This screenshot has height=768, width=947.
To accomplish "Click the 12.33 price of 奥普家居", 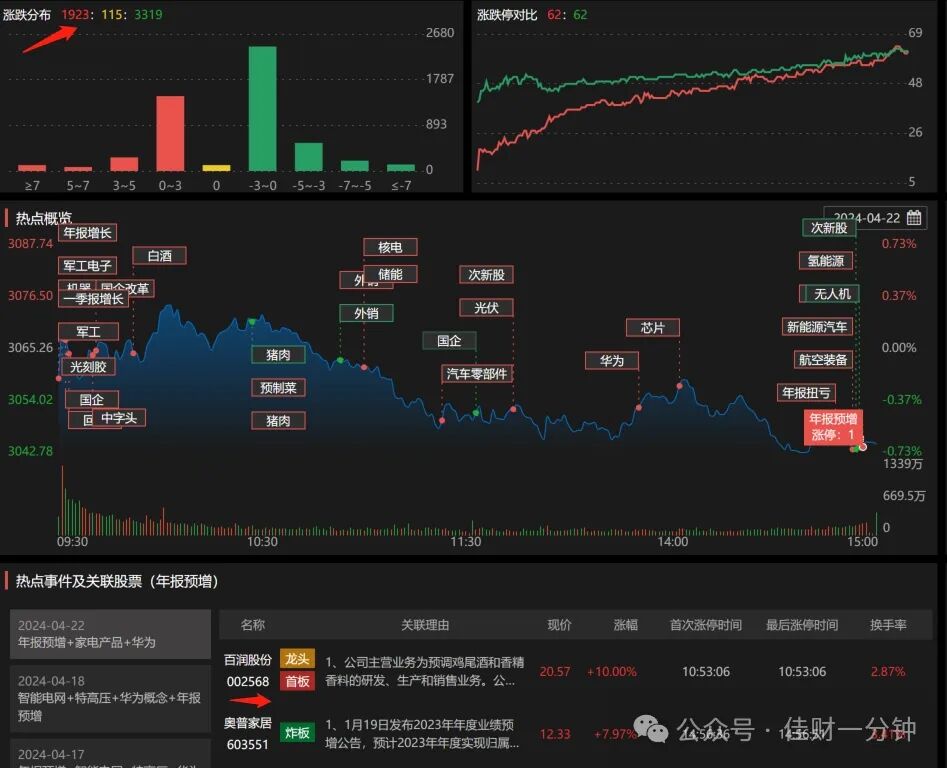I will pos(554,734).
